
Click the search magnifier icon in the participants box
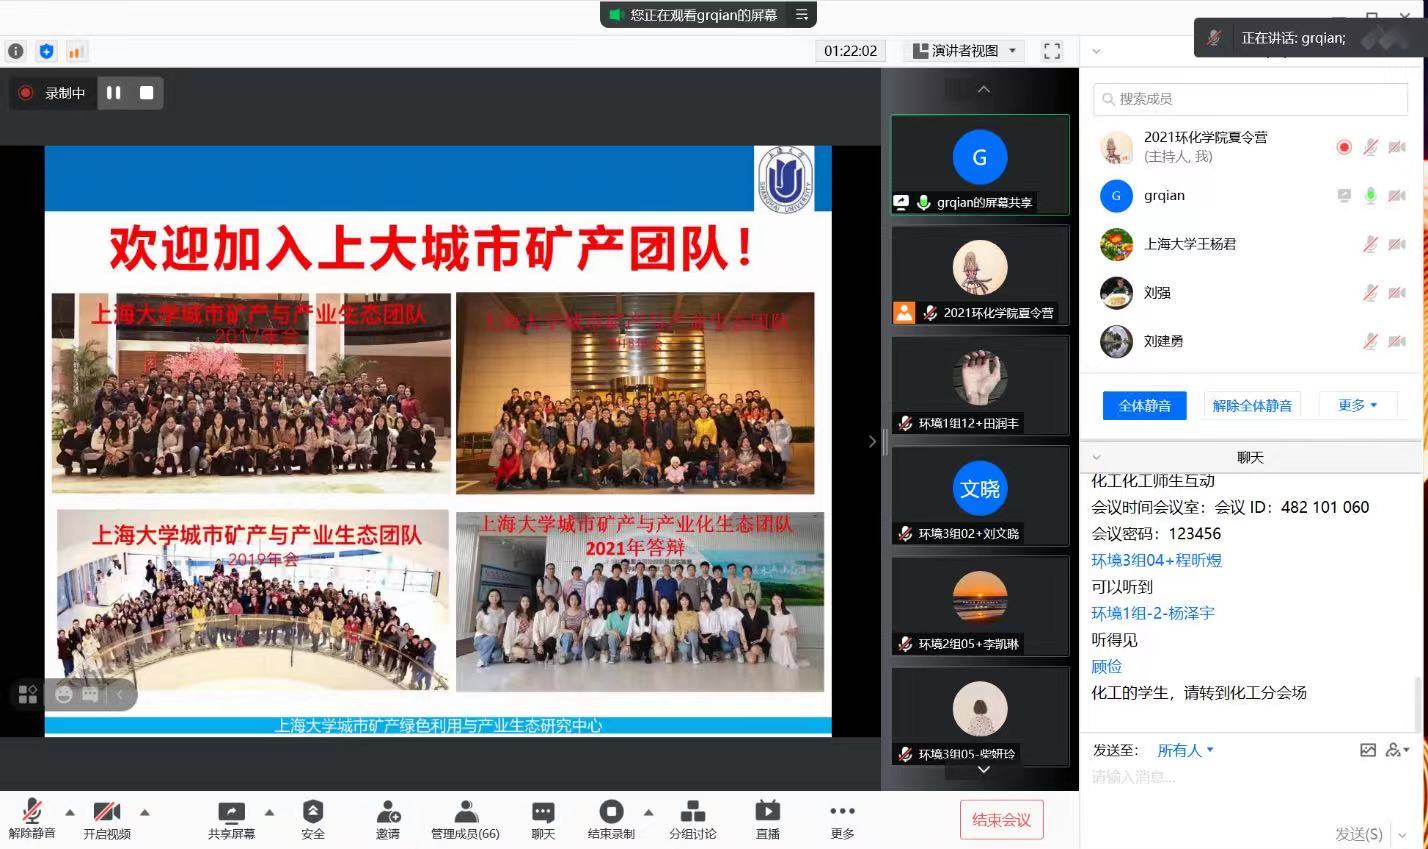[1108, 99]
